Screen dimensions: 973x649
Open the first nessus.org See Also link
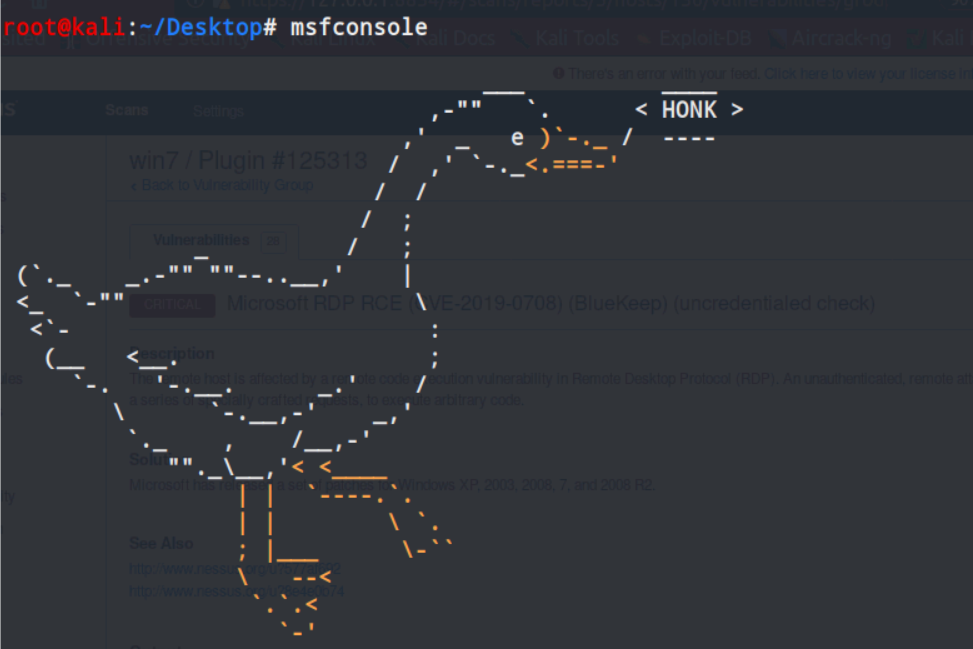pos(235,569)
